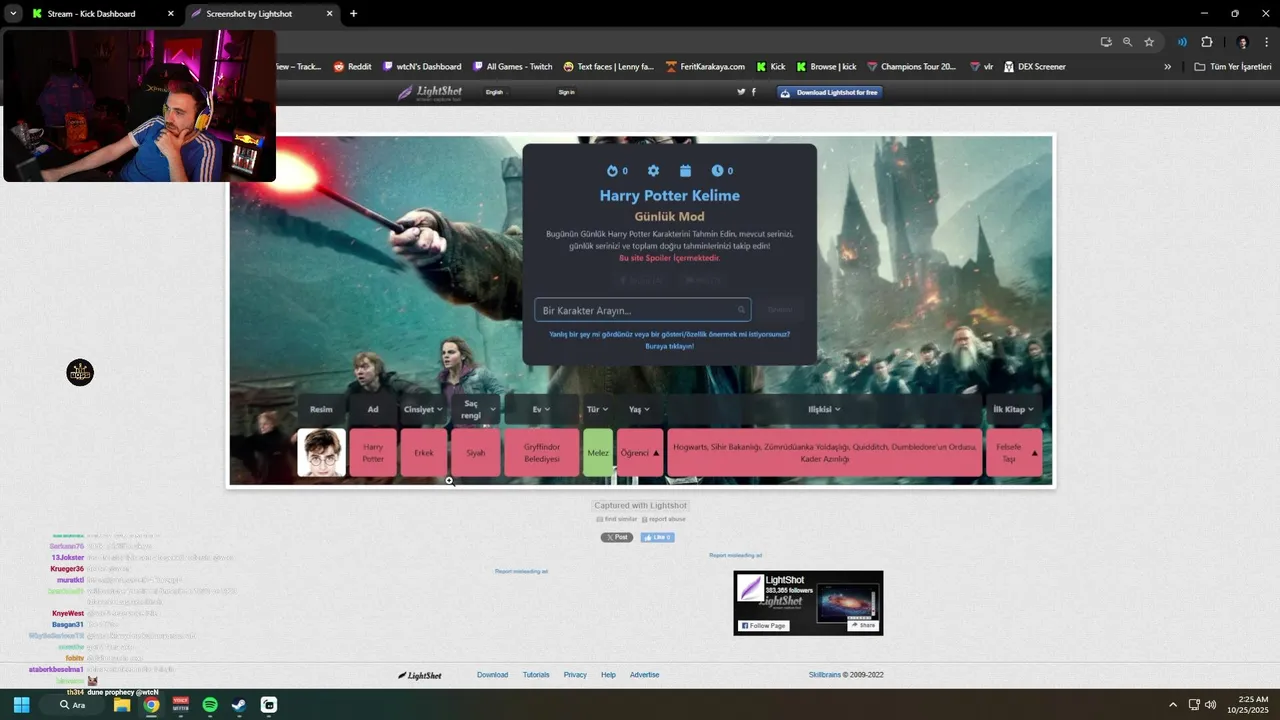Click the Sign in link
1280x720 pixels.
[566, 92]
